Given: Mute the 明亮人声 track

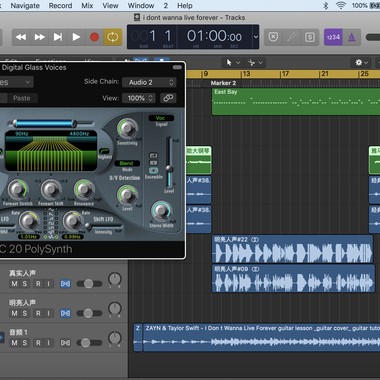Looking at the screenshot, I should 14,313.
